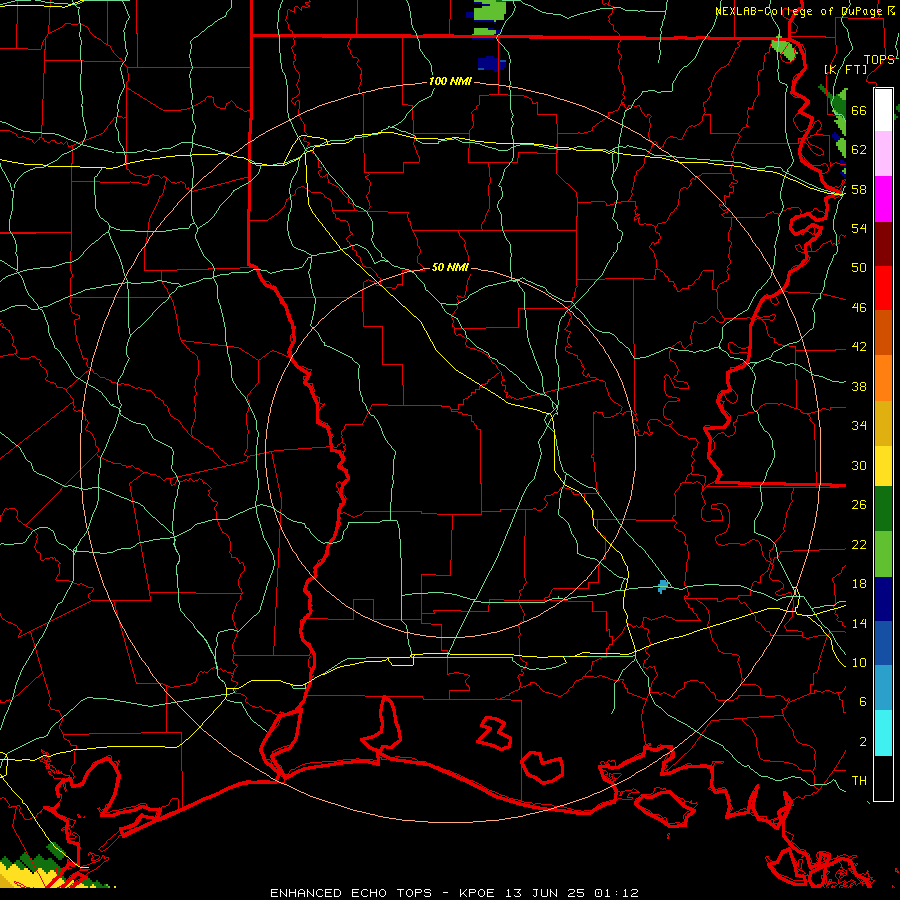Select the dark red 50 kft legend swatch

(883, 244)
